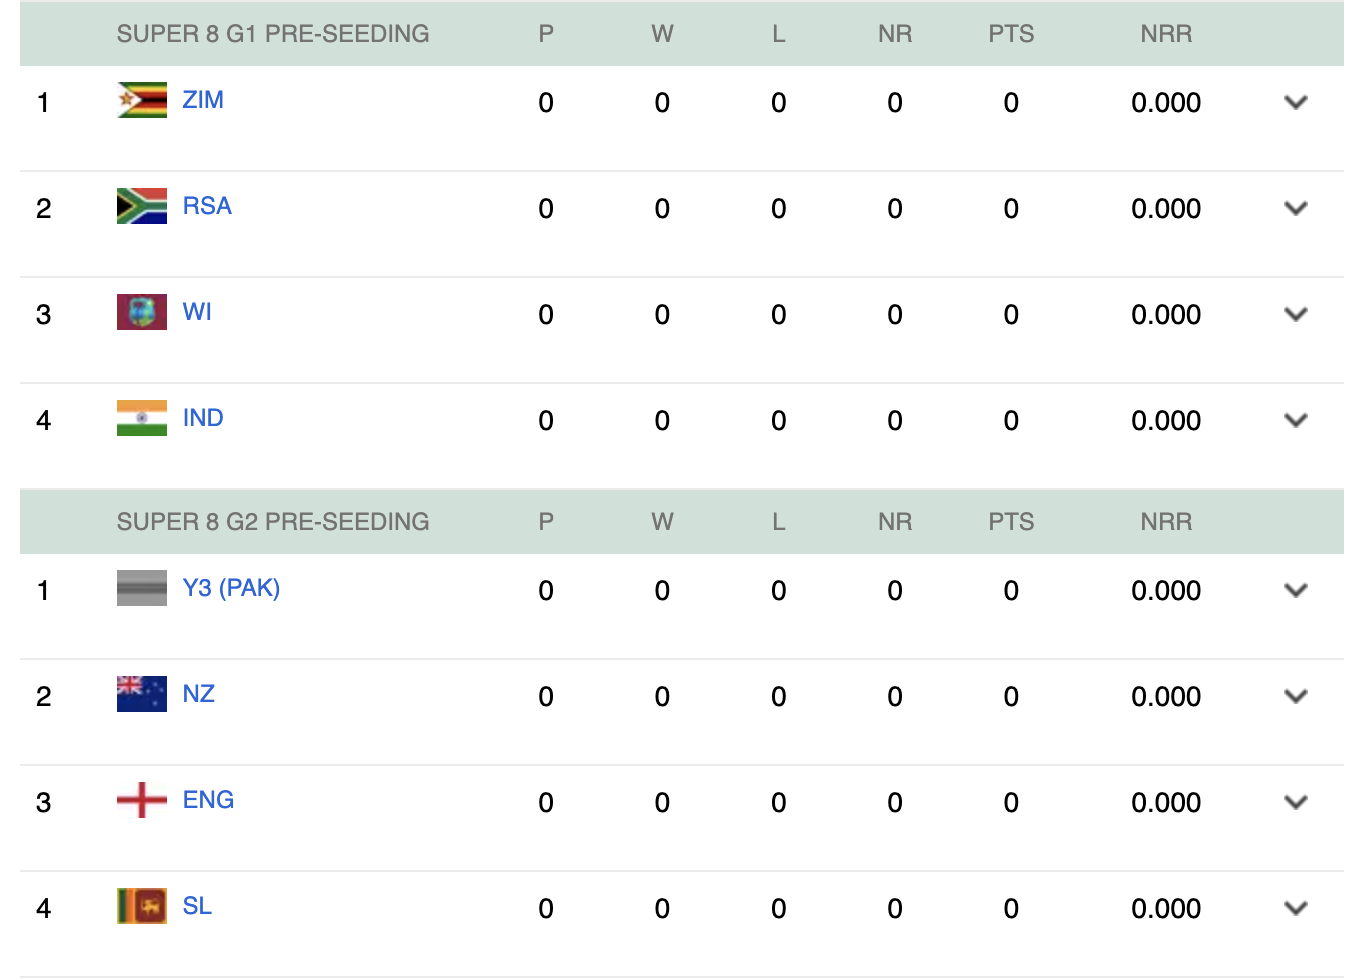Click the grey placeholder flag for Y3 (PAK)

[x=141, y=588]
